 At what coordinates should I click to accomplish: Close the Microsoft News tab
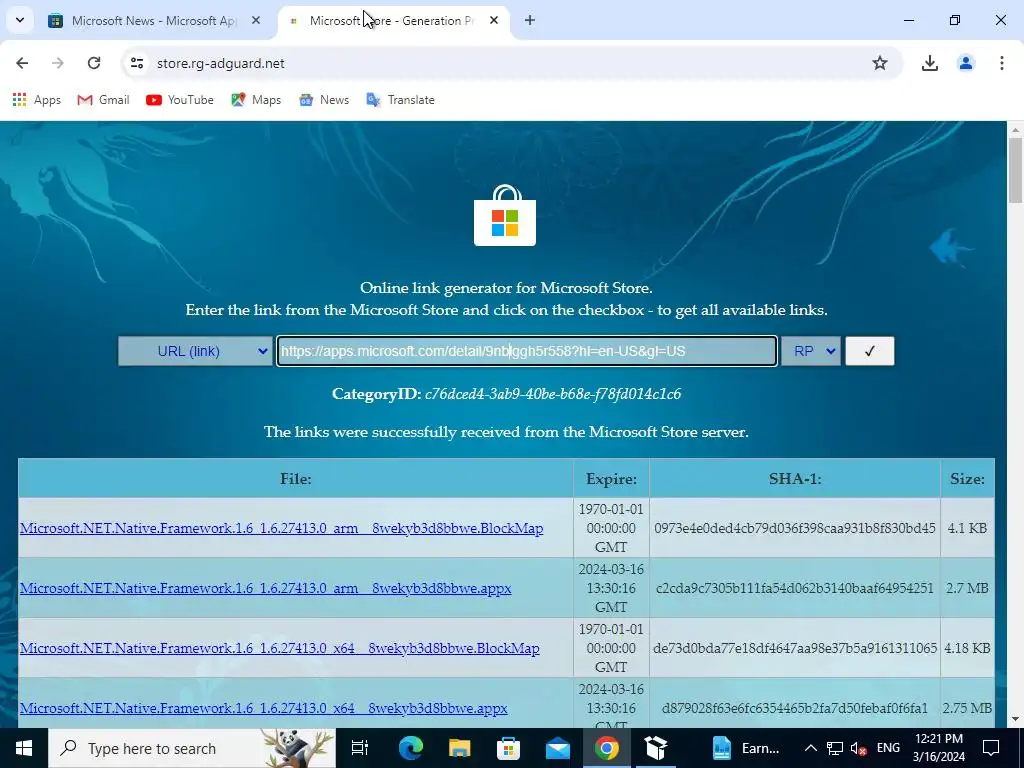(x=255, y=20)
